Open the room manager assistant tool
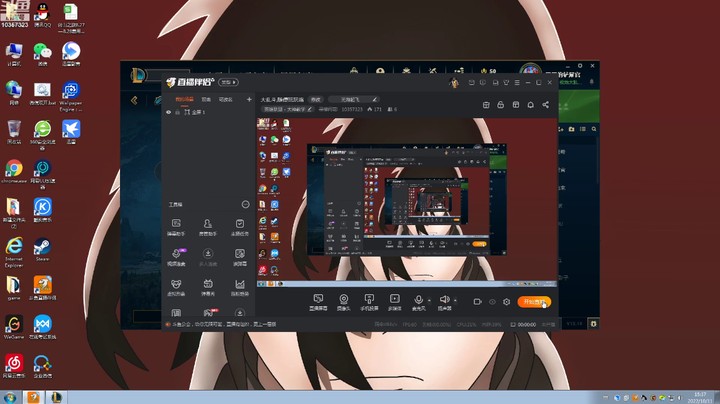Viewport: 720px width, 404px height. pos(208,227)
